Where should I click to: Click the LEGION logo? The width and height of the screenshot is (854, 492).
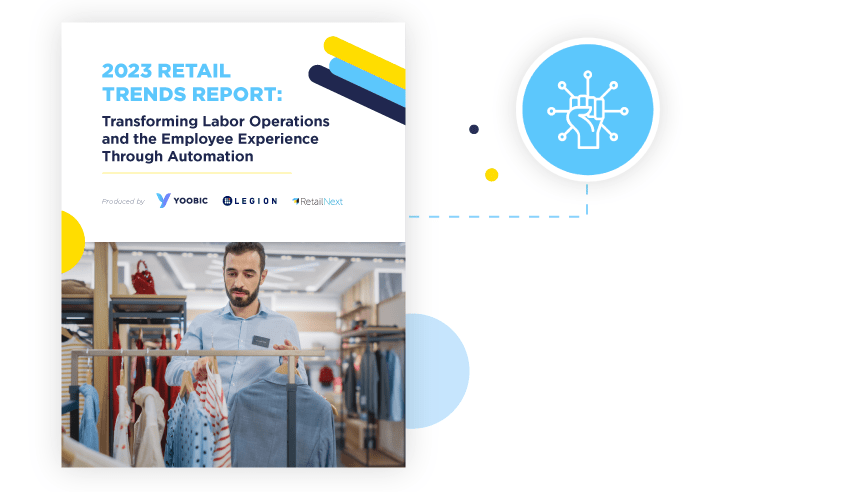[249, 201]
